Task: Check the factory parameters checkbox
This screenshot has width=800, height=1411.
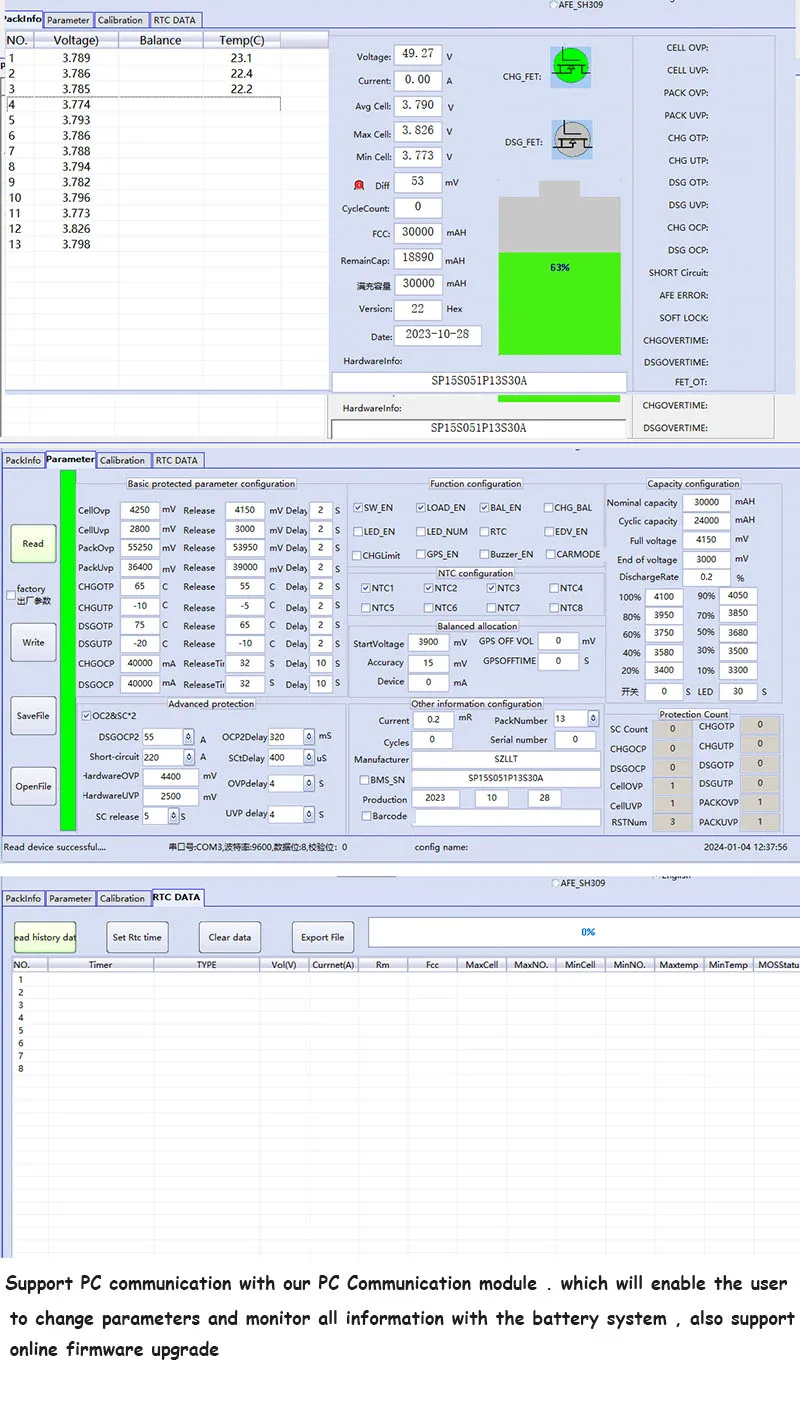Action: coord(11,595)
